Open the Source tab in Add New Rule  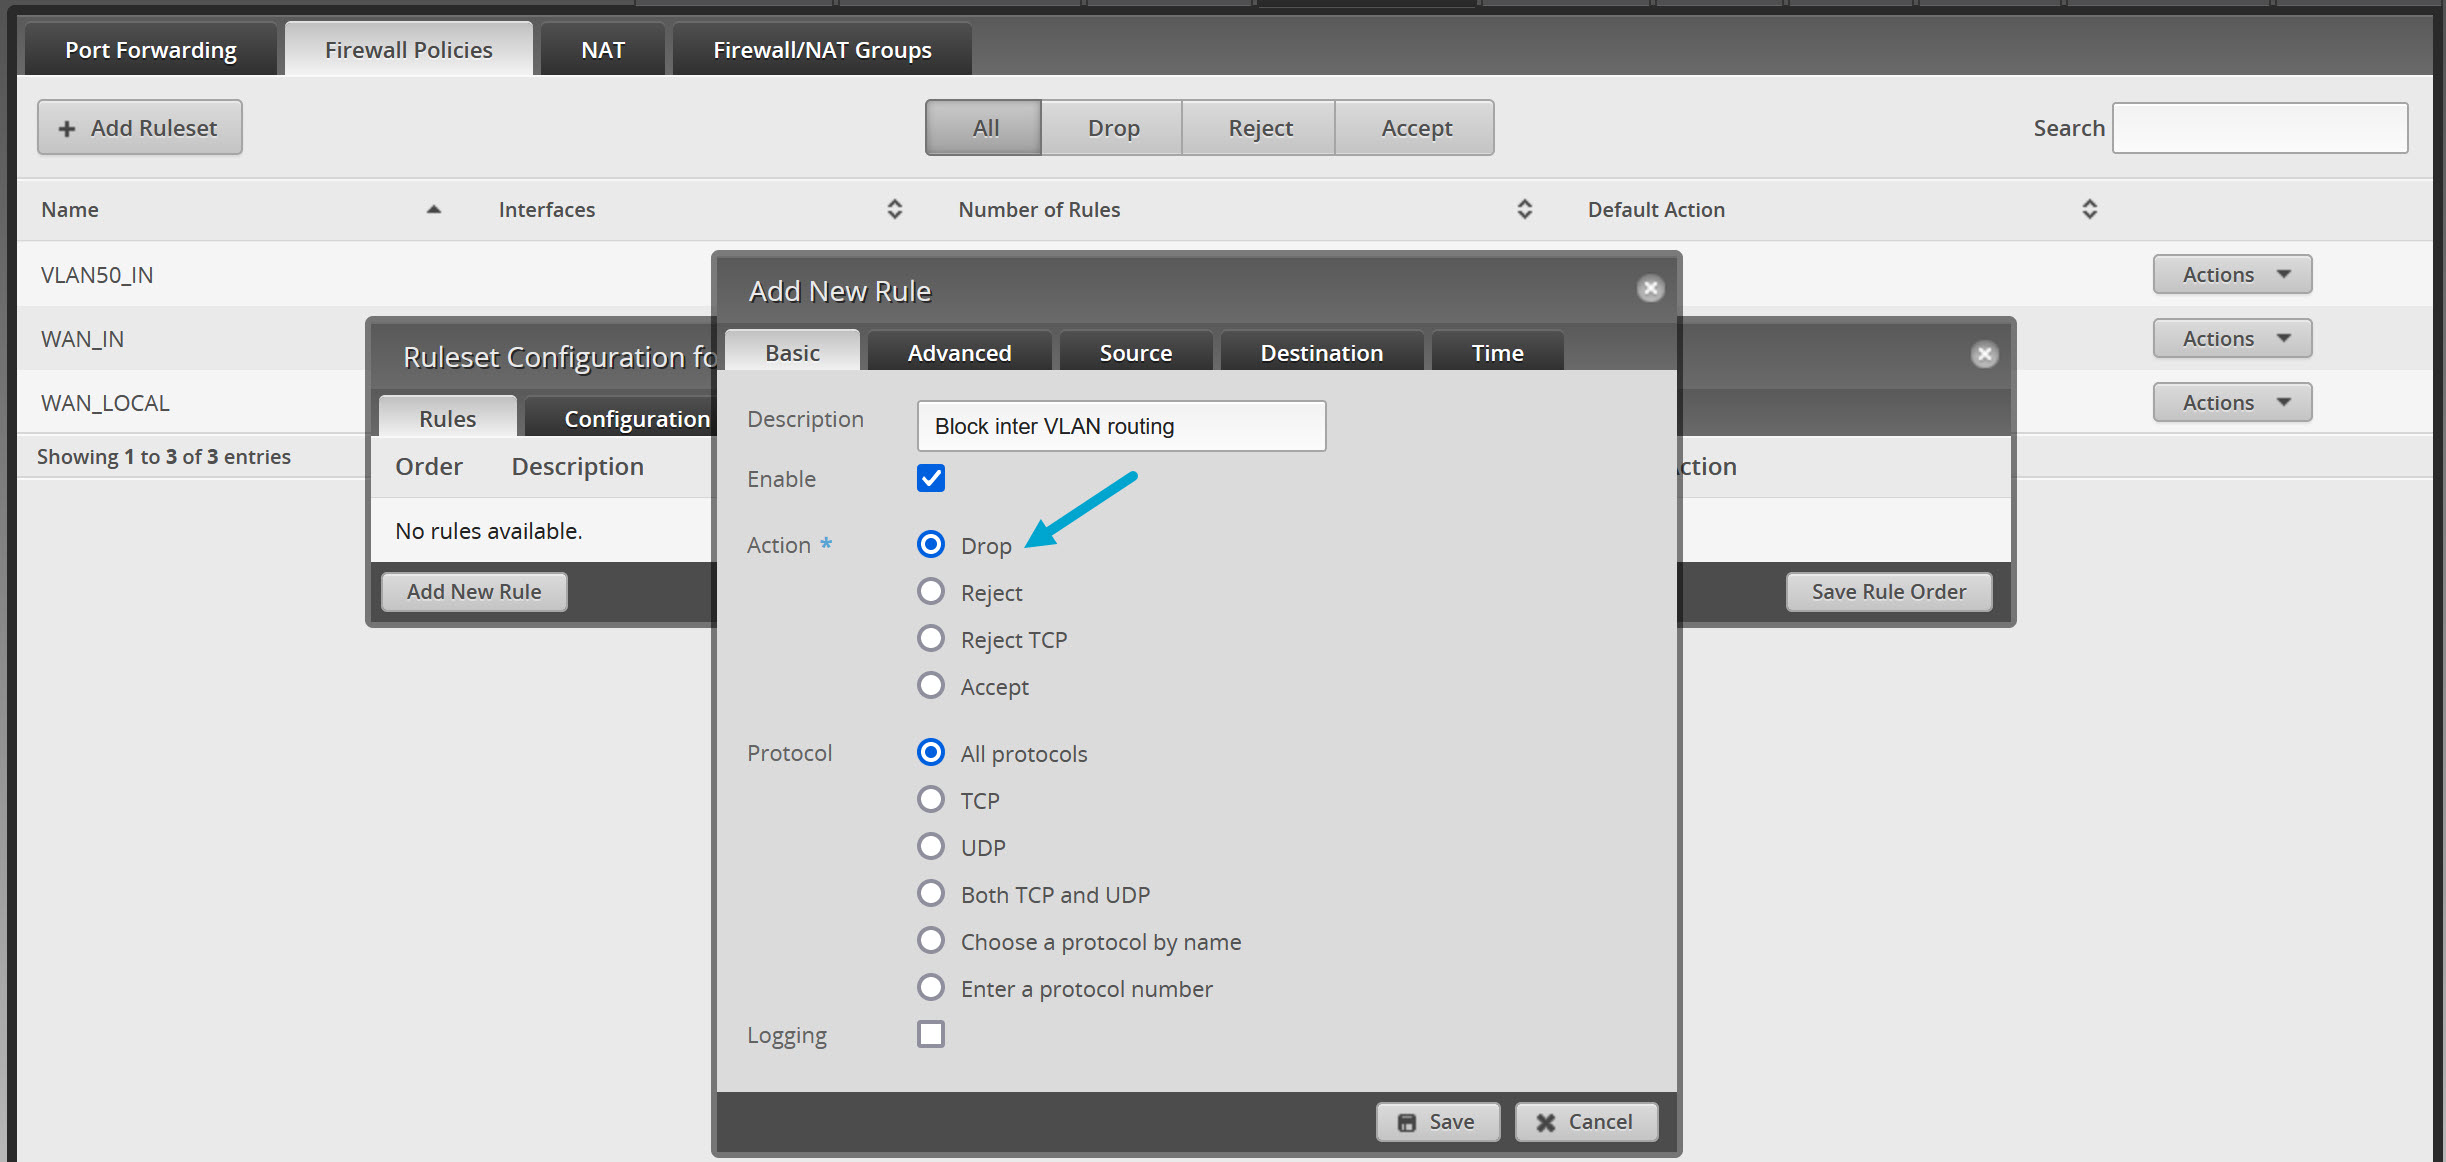point(1135,351)
